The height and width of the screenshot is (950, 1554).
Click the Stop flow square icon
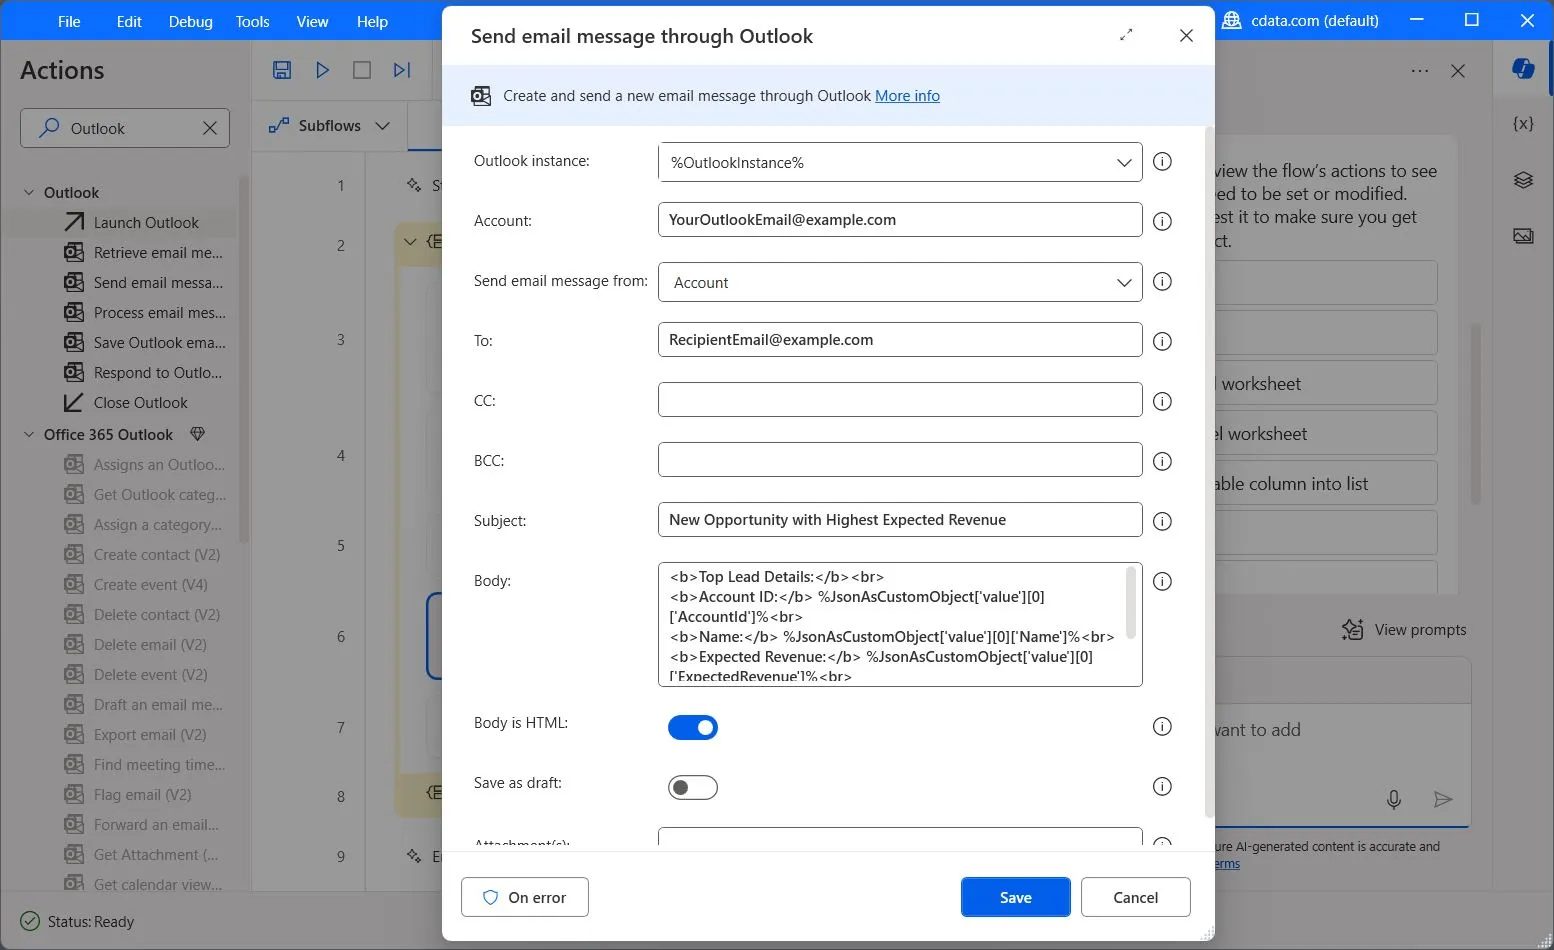coord(362,70)
